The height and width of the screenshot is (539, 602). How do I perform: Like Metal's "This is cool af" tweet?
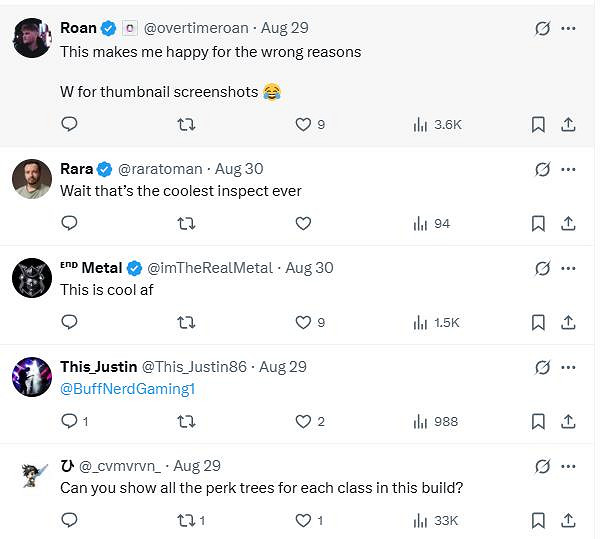[x=303, y=323]
